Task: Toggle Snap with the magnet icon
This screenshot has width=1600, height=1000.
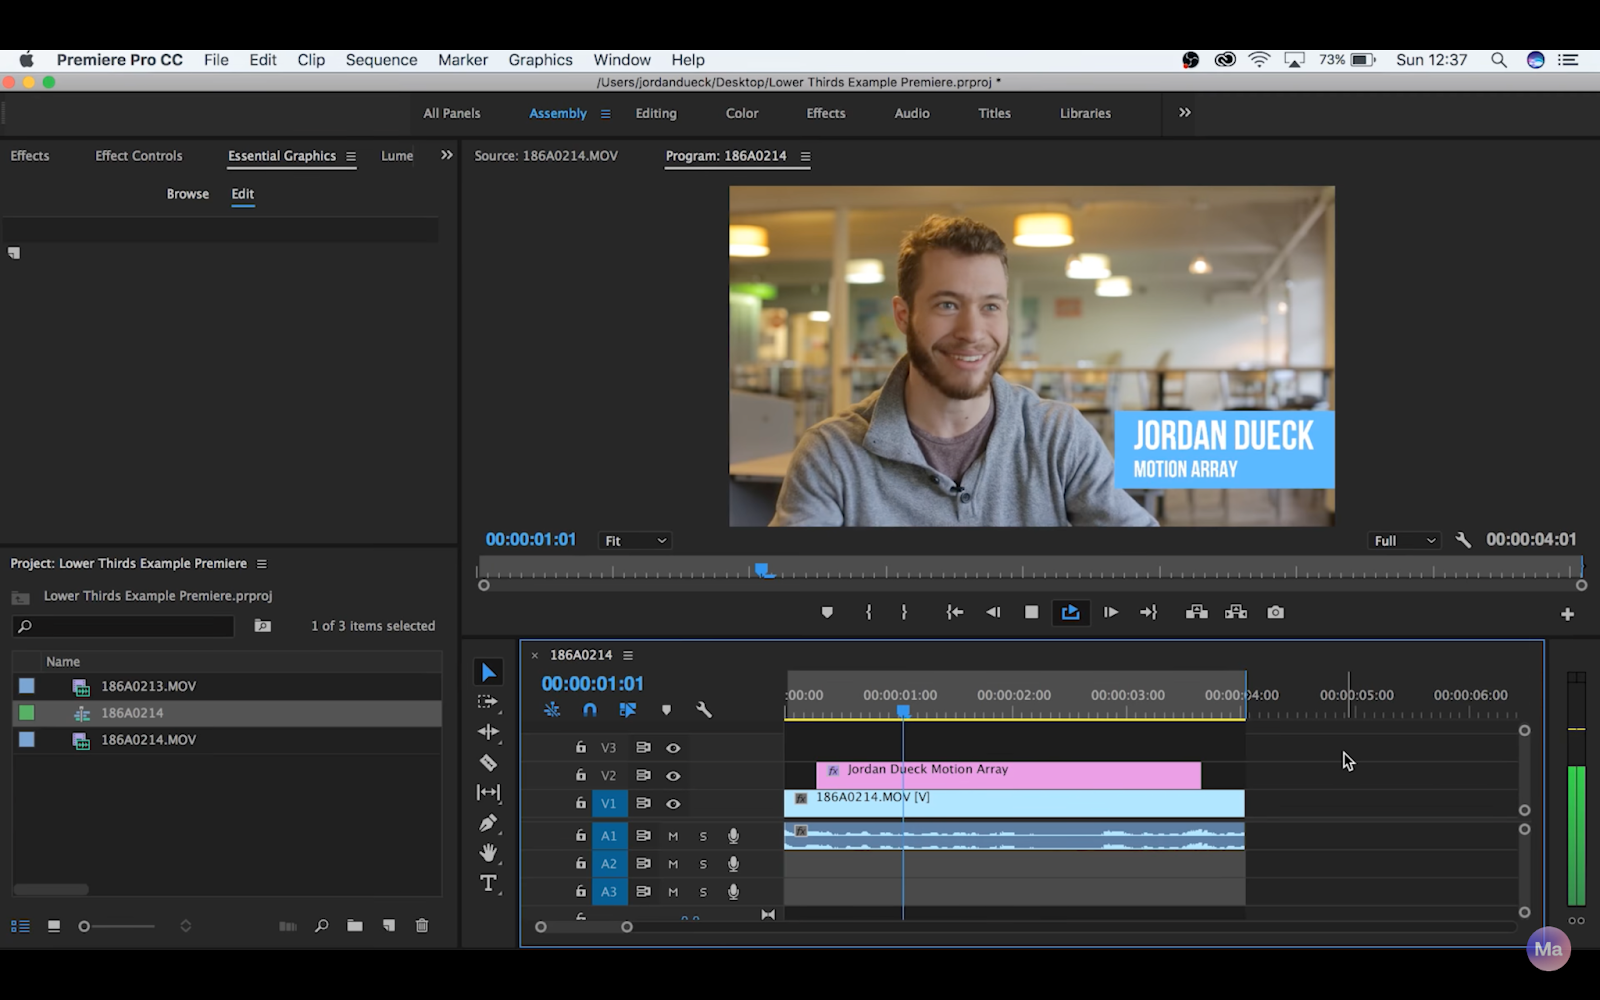Action: point(589,710)
